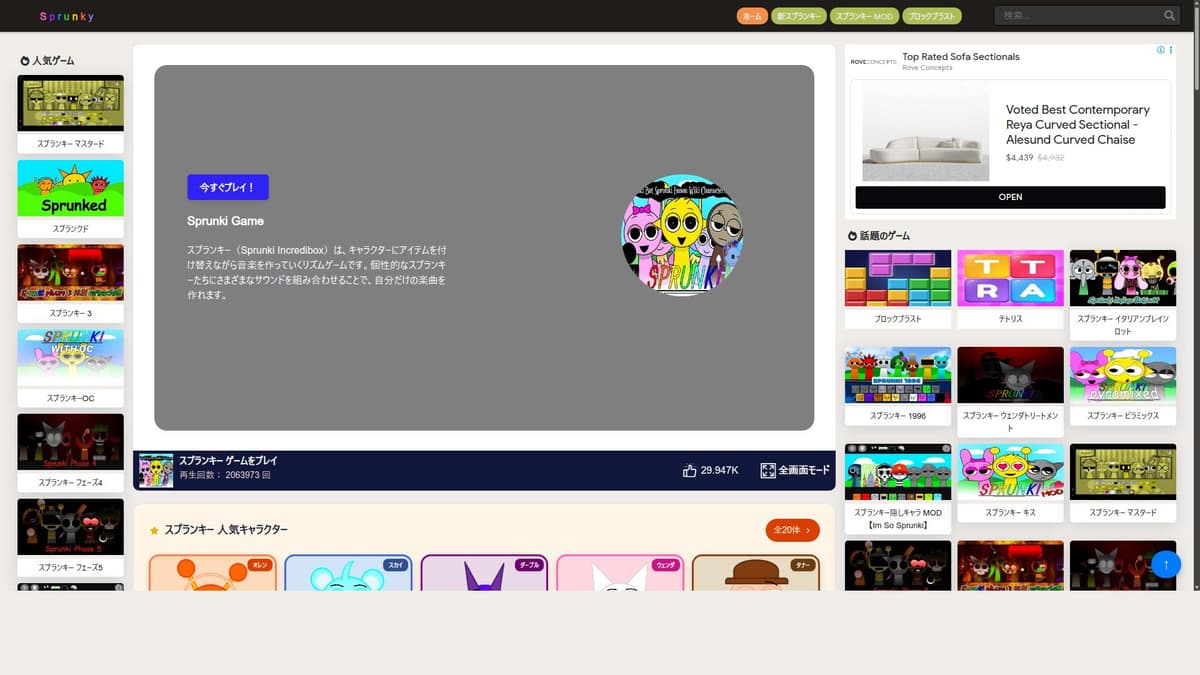
Task: Click the Rove Concepts advertiser logo
Action: tap(873, 61)
